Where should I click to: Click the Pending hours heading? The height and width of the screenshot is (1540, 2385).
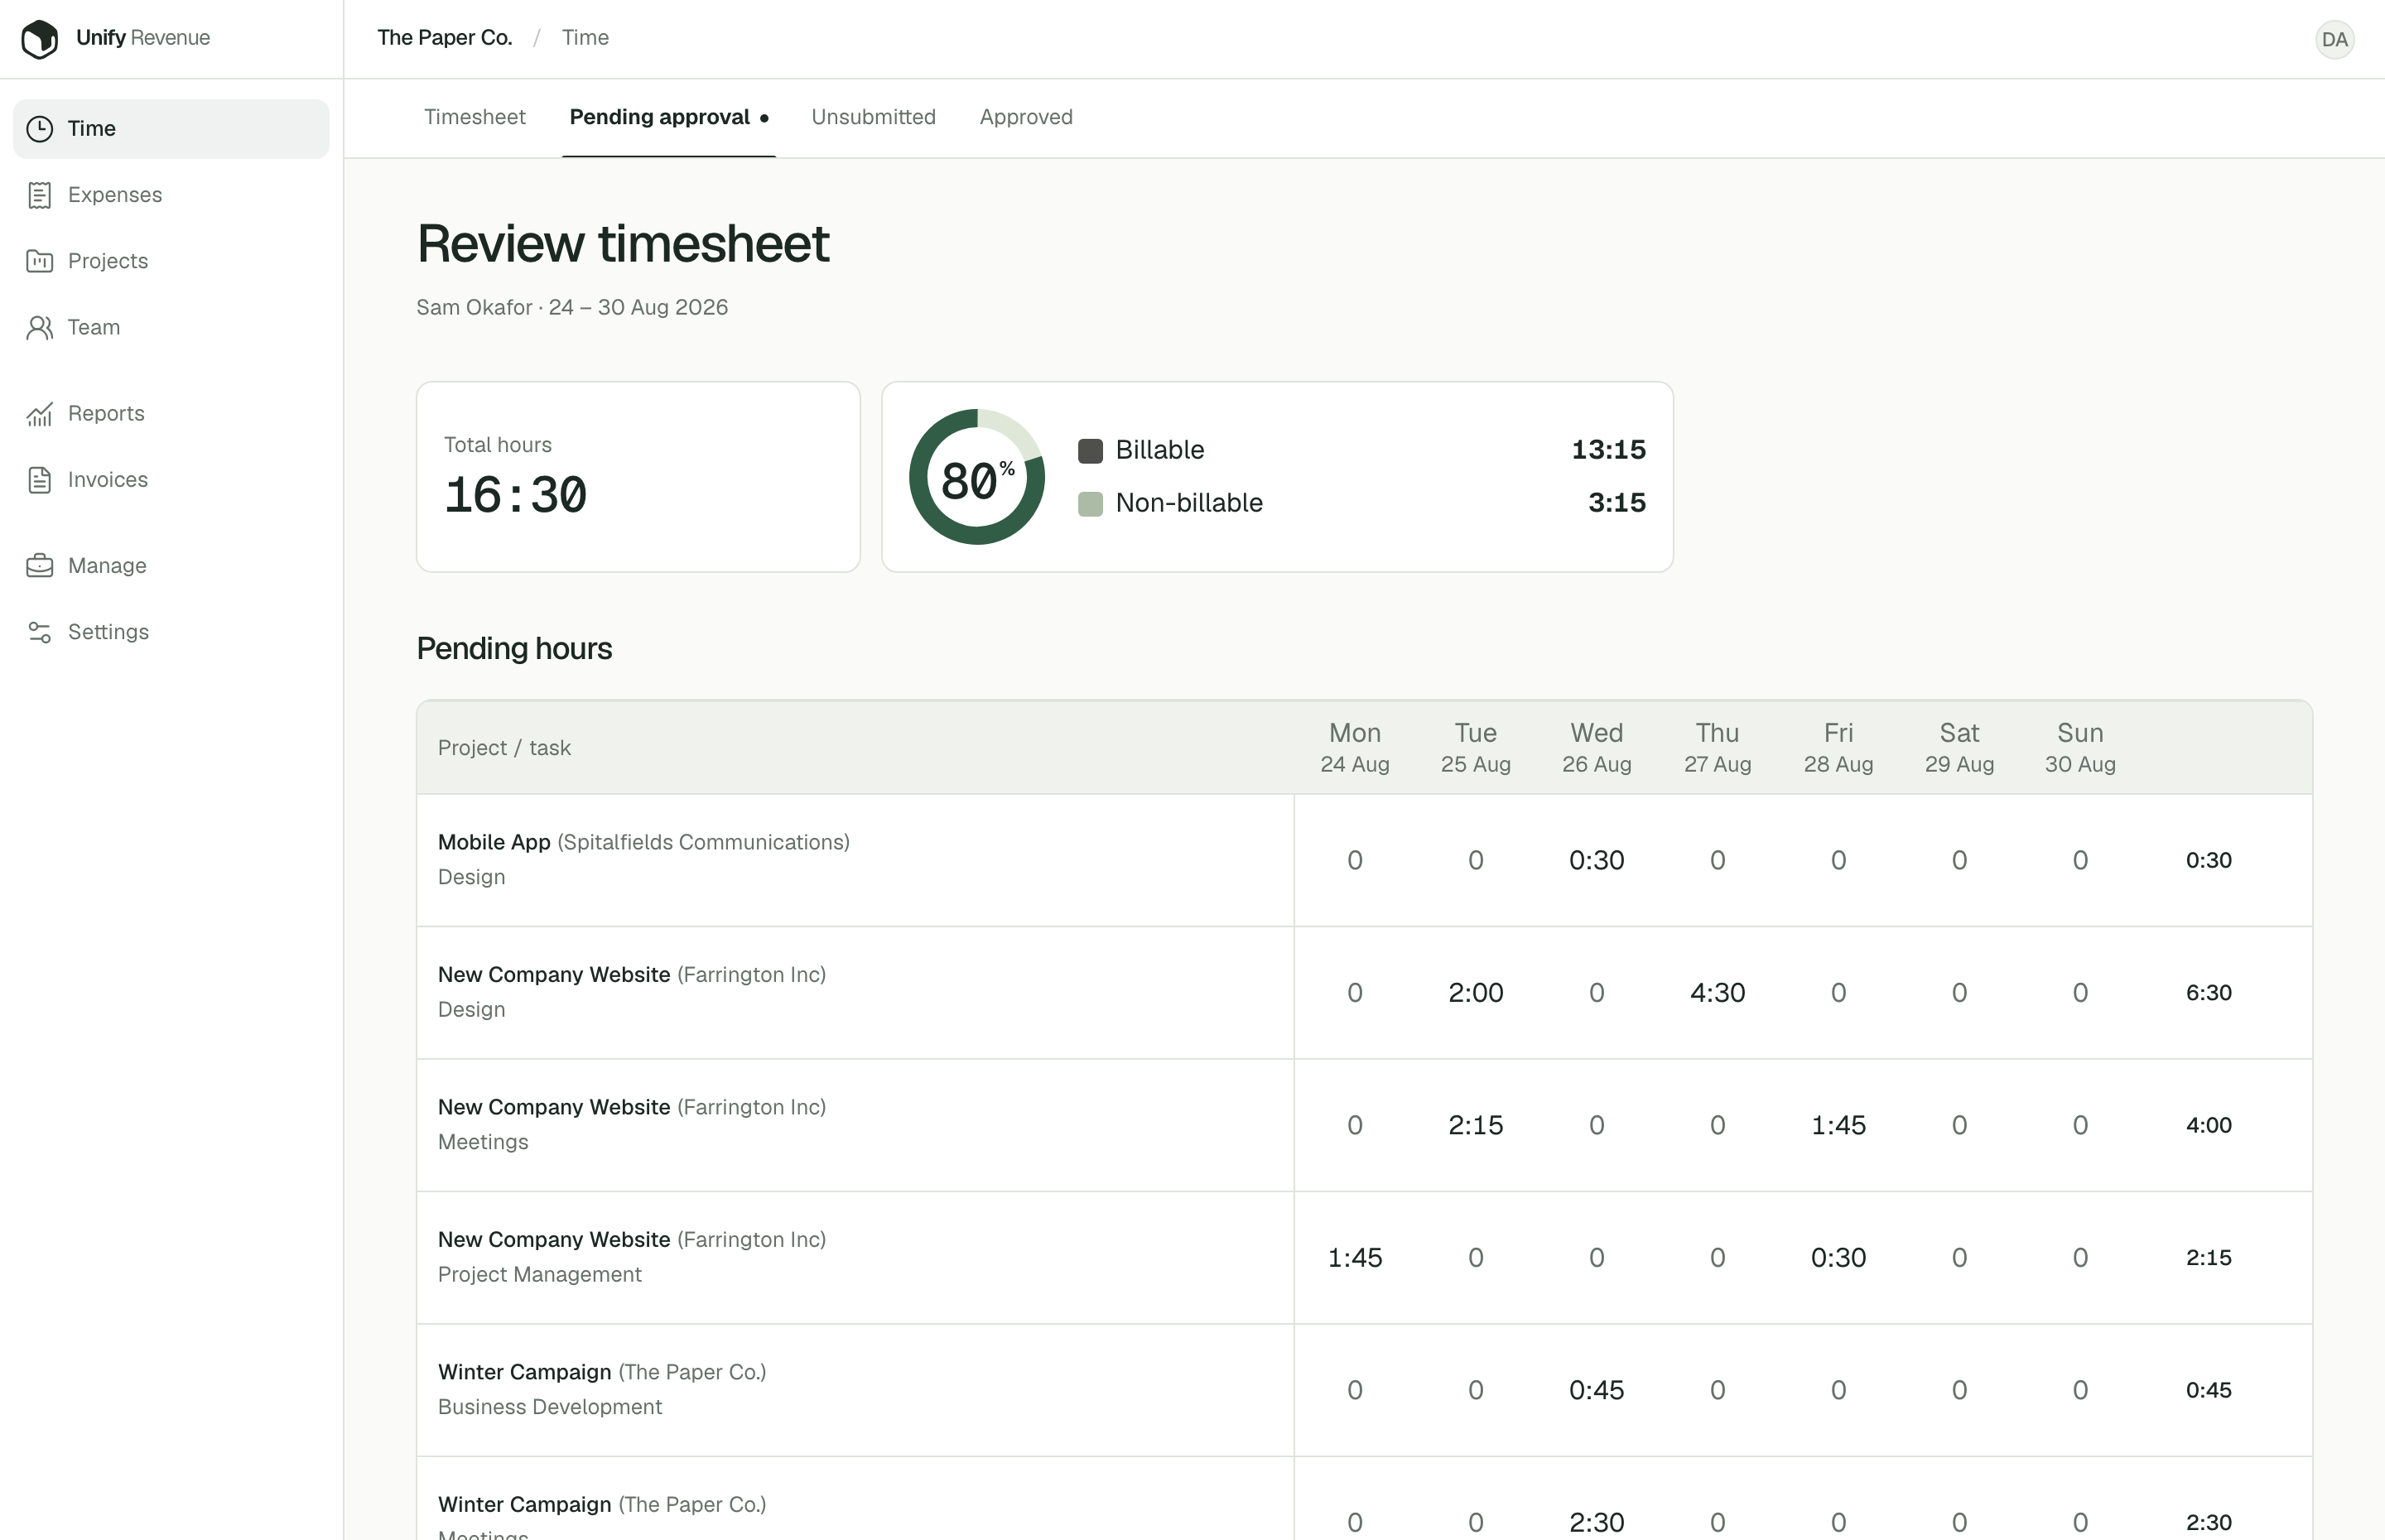pos(514,649)
